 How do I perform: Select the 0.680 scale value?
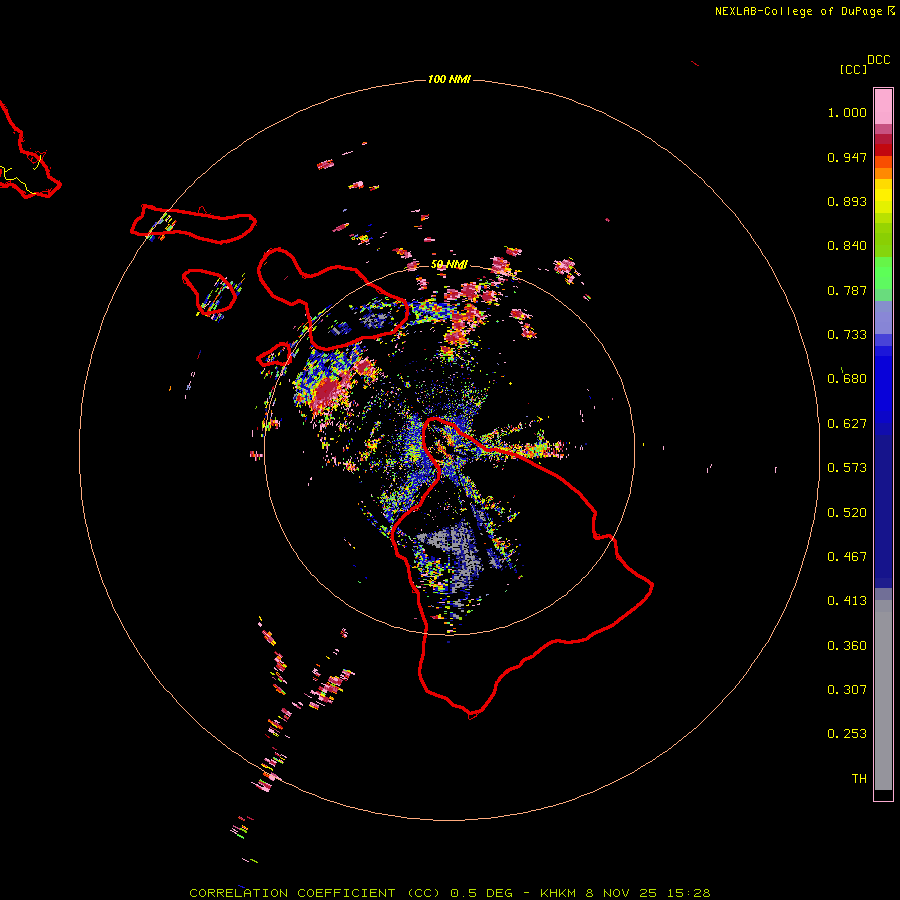[847, 379]
